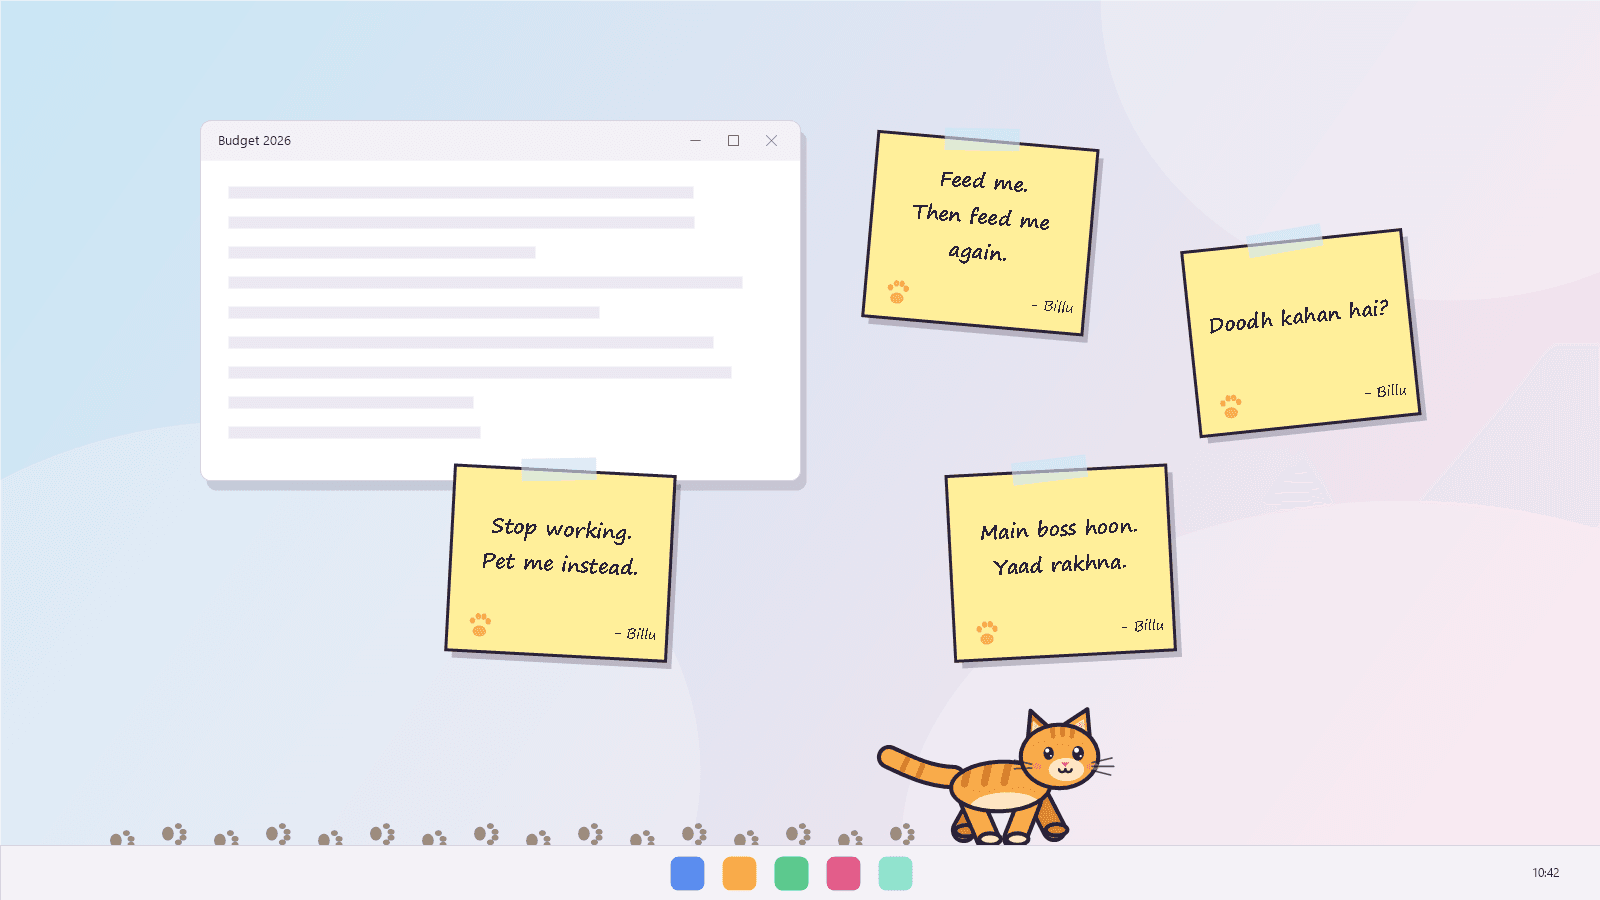The height and width of the screenshot is (900, 1600).
Task: Click the 'Pet me instead.' text line
Action: (560, 564)
